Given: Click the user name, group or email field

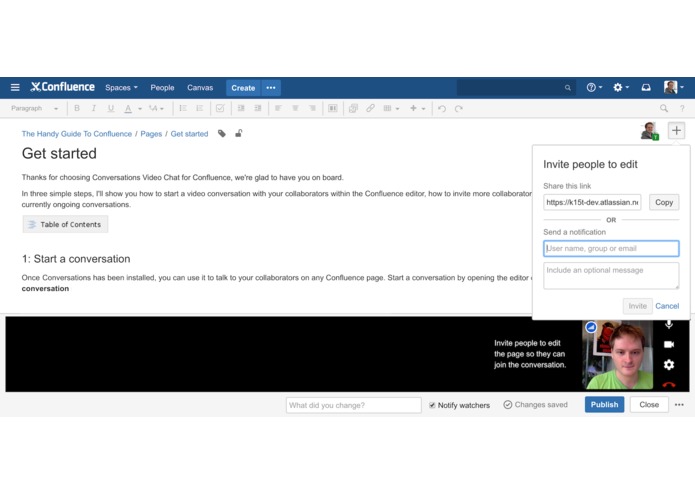Looking at the screenshot, I should pyautogui.click(x=611, y=249).
